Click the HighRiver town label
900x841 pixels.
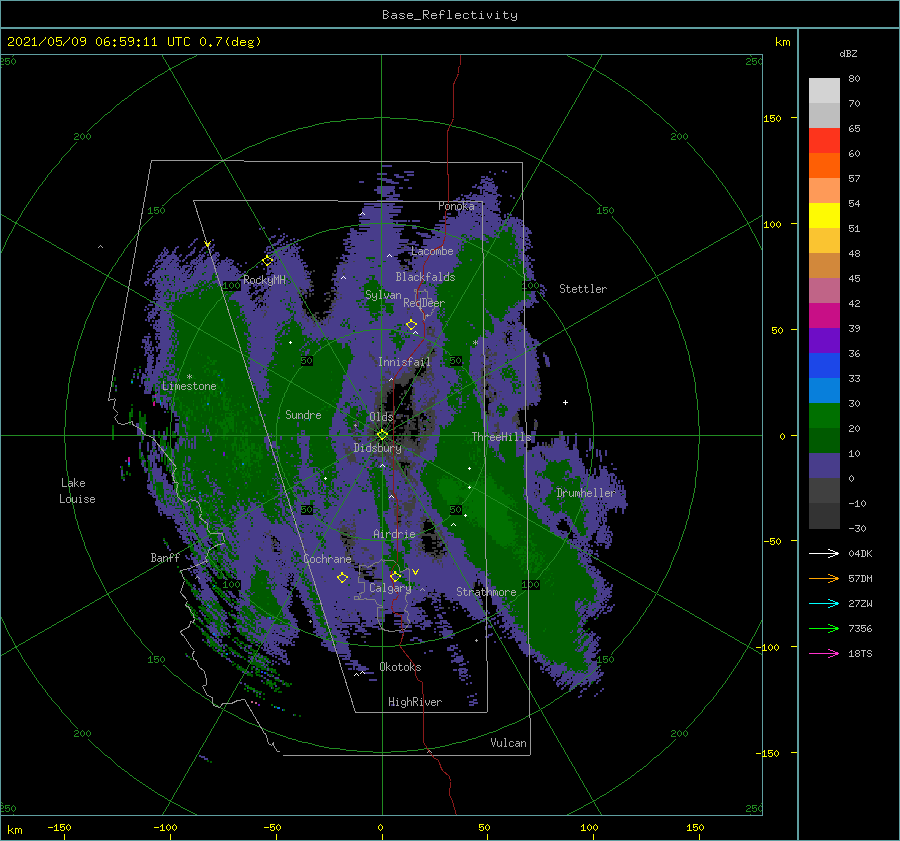click(x=415, y=702)
